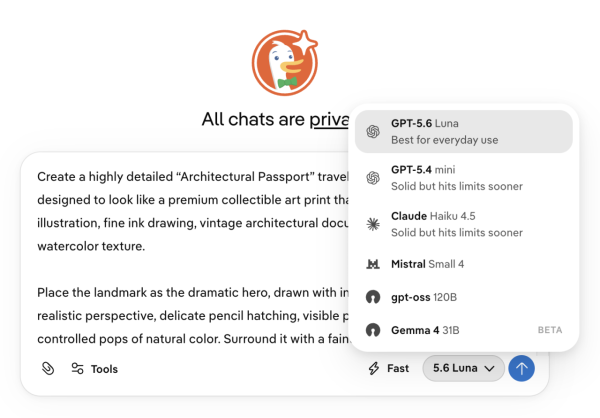Select GPT-5.6 Luna from the model list
Viewport: 600px width, 418px height.
coord(464,132)
